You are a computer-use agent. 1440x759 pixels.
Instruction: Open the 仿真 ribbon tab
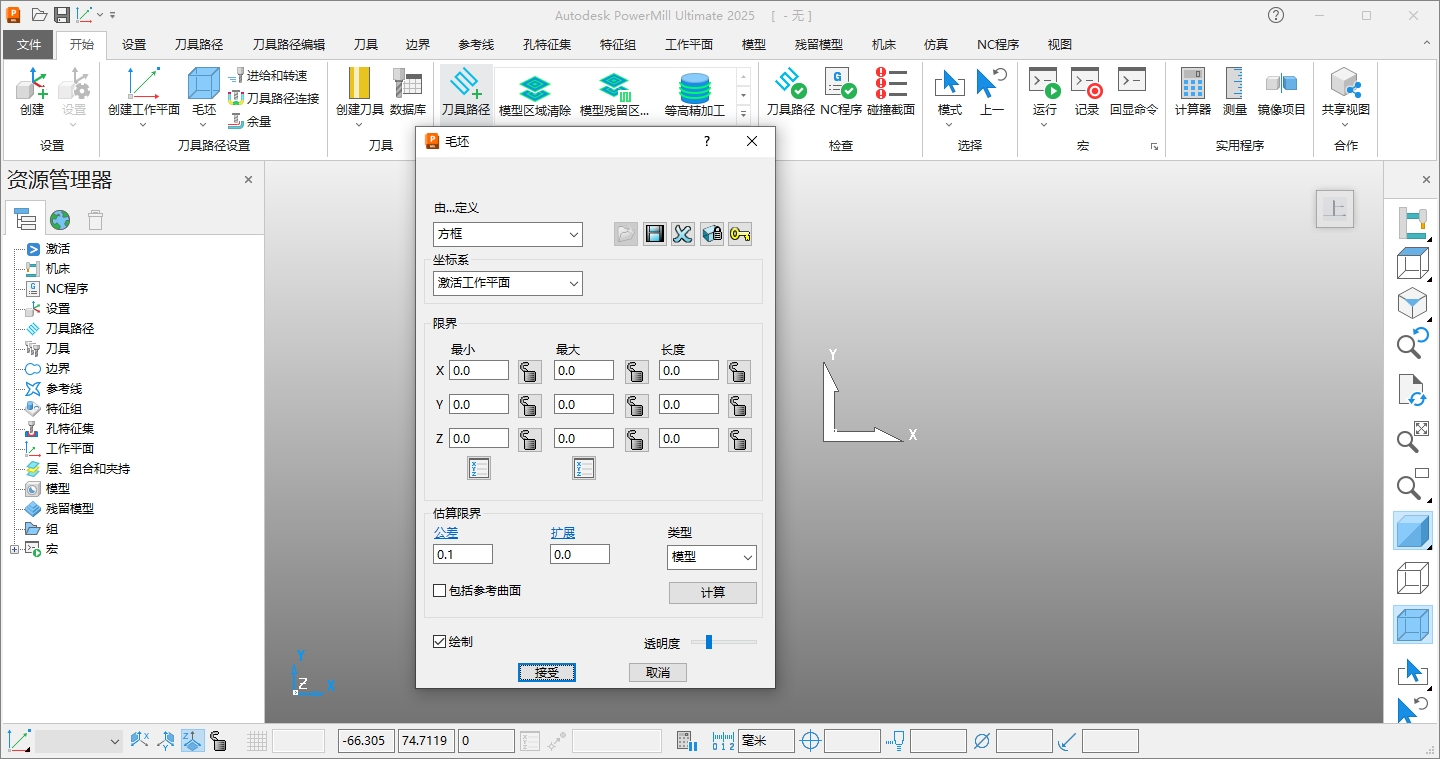coord(937,44)
